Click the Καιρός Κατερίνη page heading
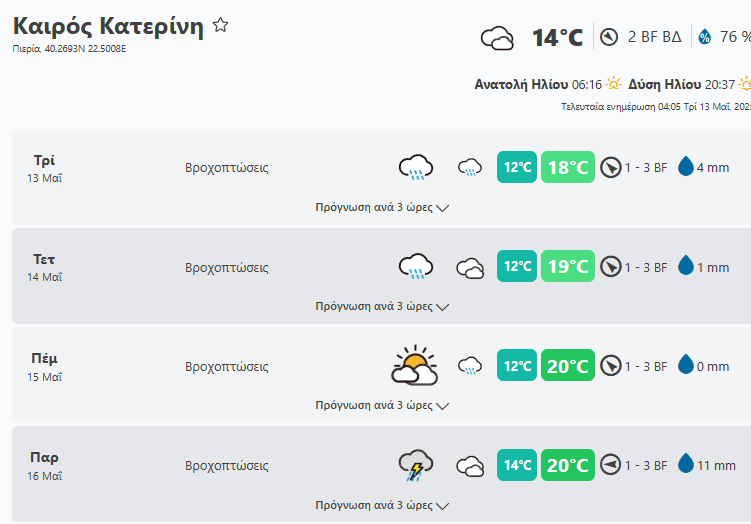This screenshot has height=524, width=751. [108, 27]
